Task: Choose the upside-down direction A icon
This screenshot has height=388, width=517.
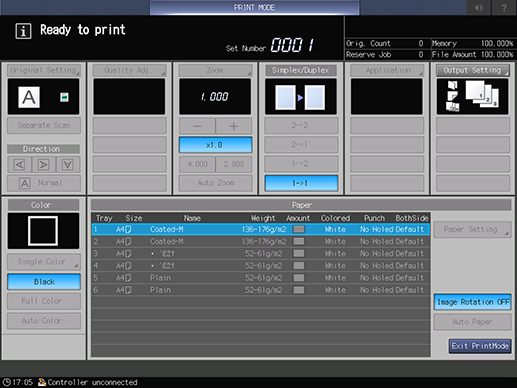Action: tap(68, 164)
